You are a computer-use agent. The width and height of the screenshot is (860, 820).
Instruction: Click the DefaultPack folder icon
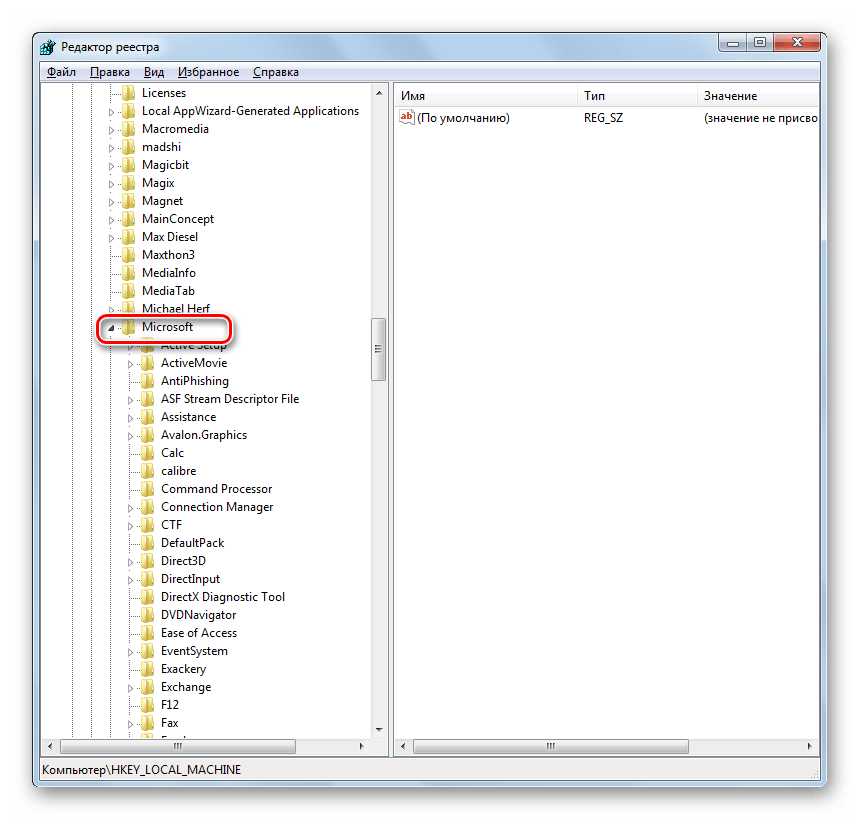coord(148,543)
